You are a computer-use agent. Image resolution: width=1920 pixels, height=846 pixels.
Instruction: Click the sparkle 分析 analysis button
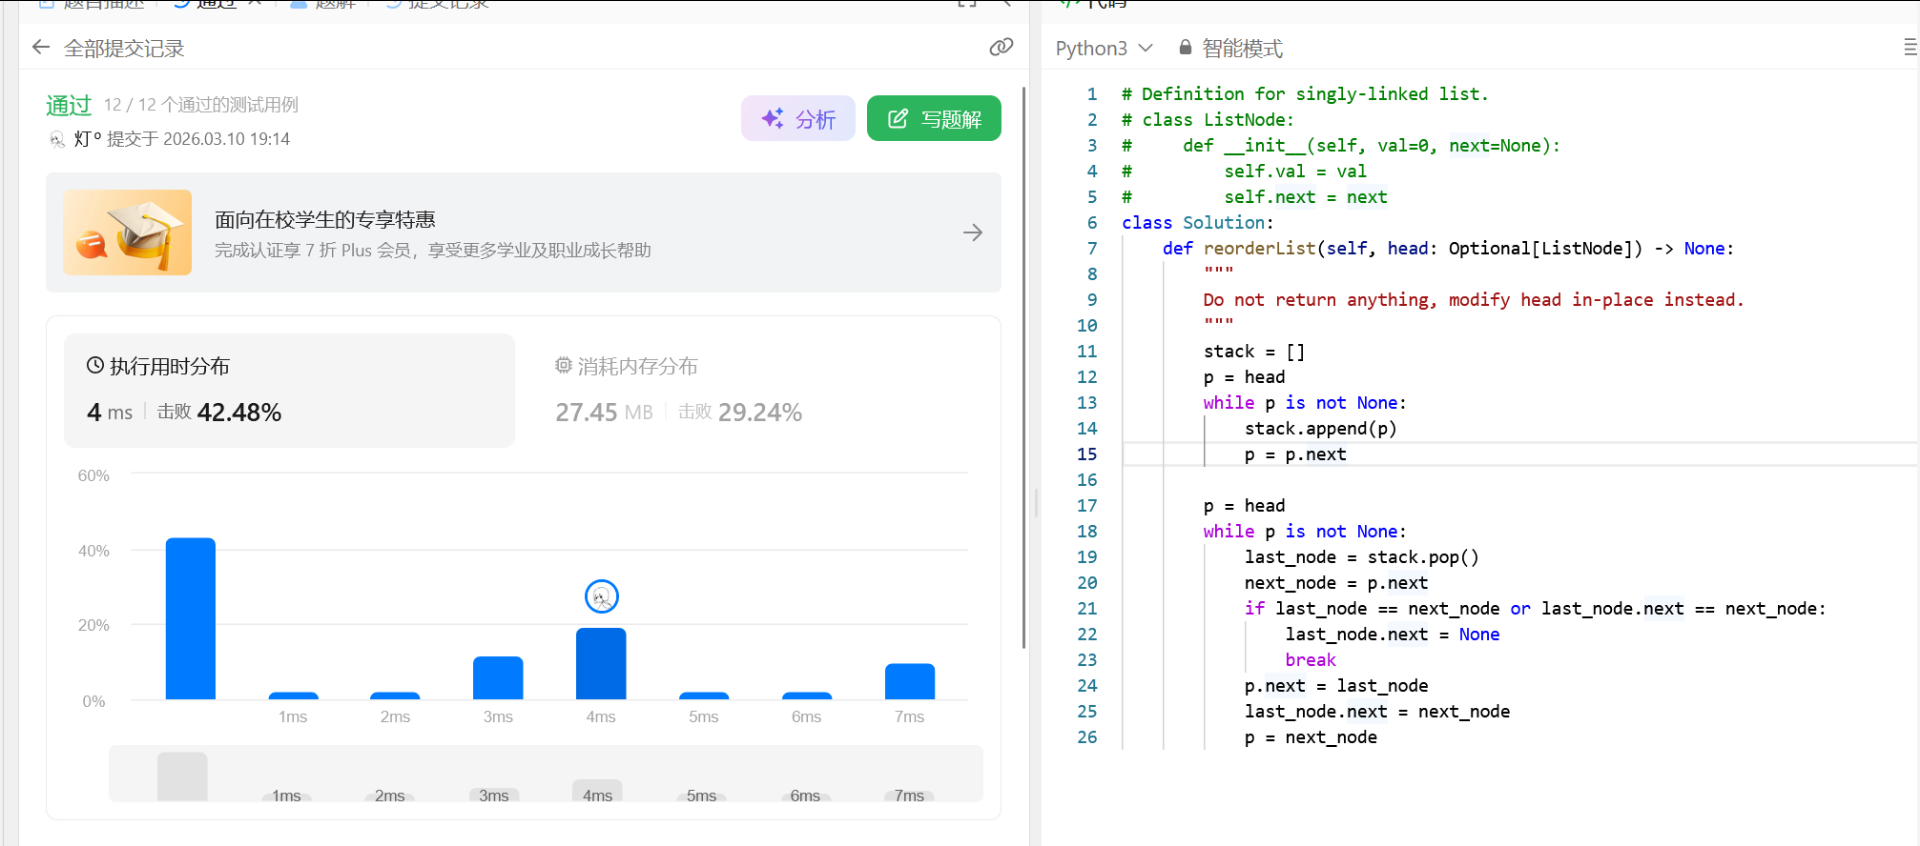pos(798,119)
